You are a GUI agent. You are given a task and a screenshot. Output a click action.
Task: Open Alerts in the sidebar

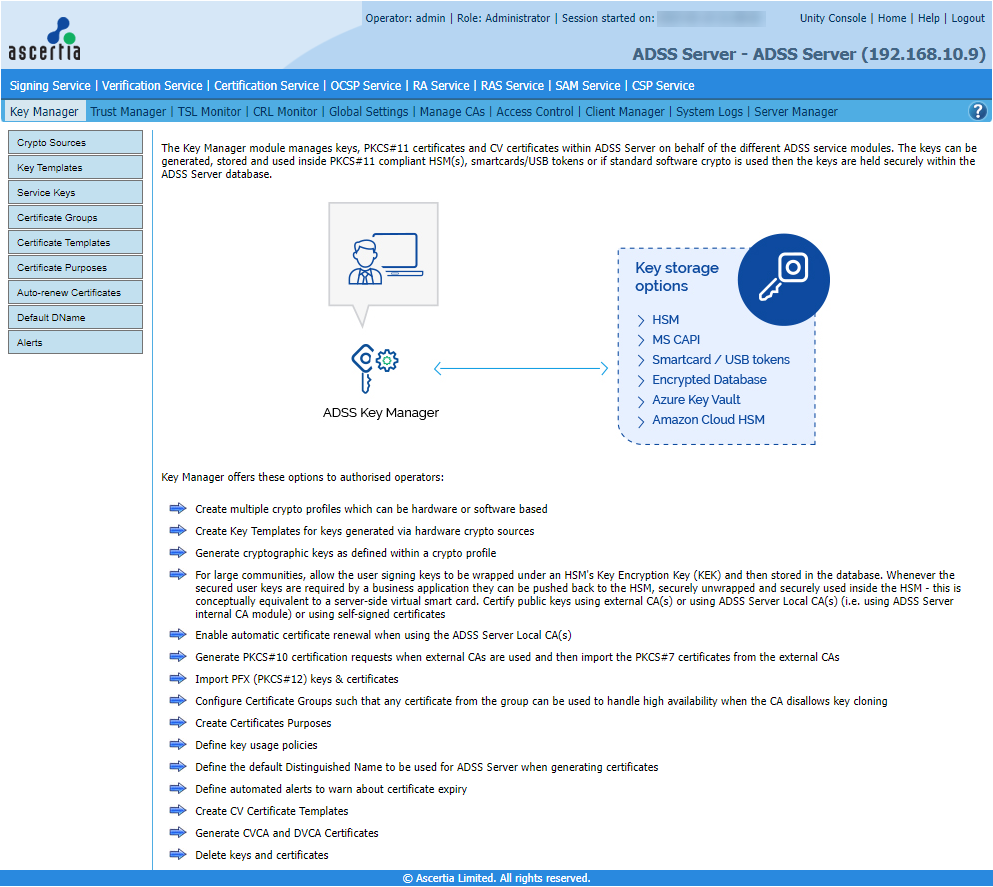click(75, 343)
